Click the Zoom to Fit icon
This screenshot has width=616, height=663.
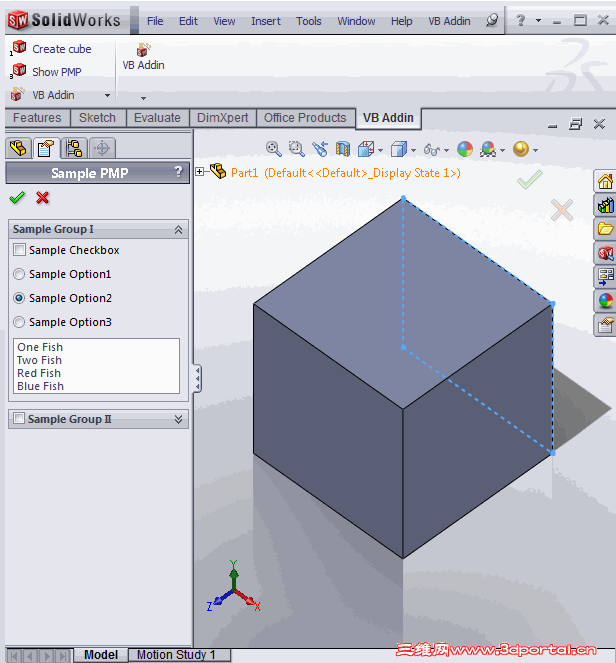[273, 149]
